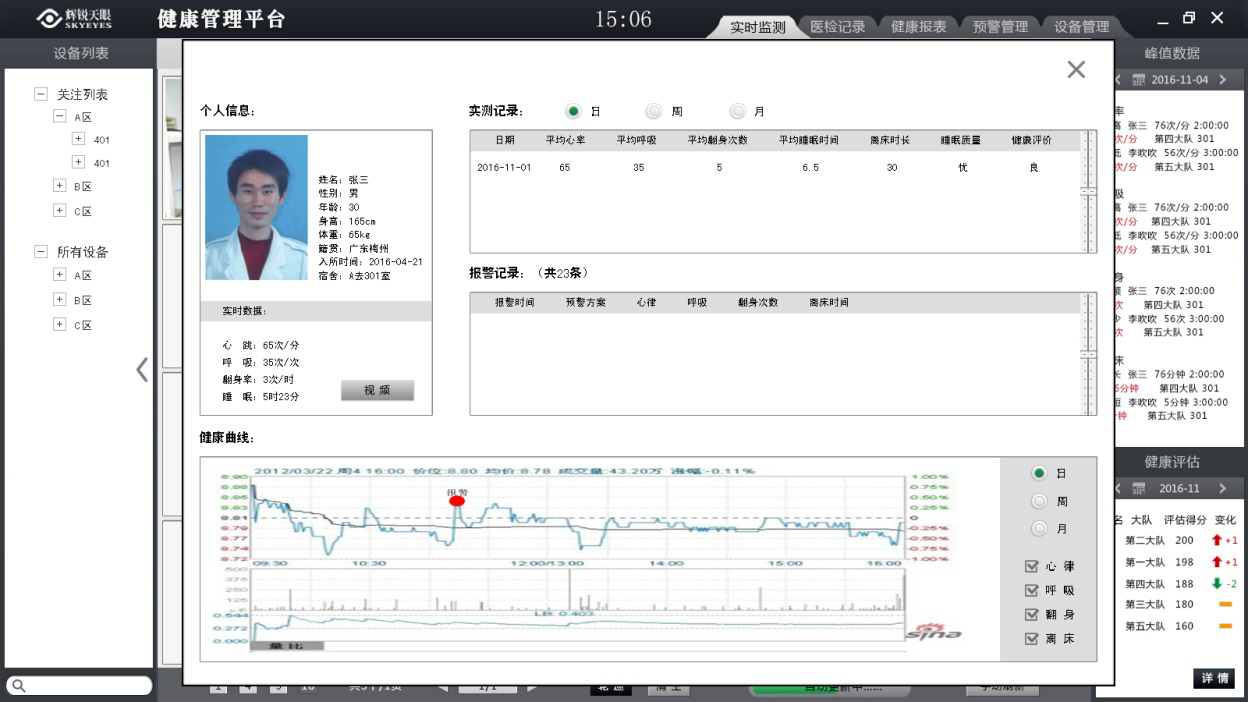Select 周 radio in 实测记录
1248x702 pixels.
tap(654, 112)
